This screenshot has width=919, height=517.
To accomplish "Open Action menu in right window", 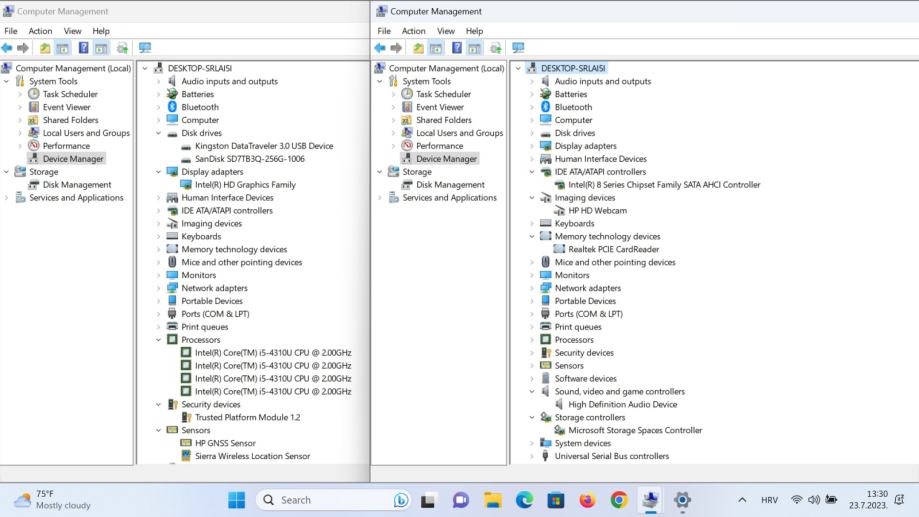I will click(x=413, y=31).
